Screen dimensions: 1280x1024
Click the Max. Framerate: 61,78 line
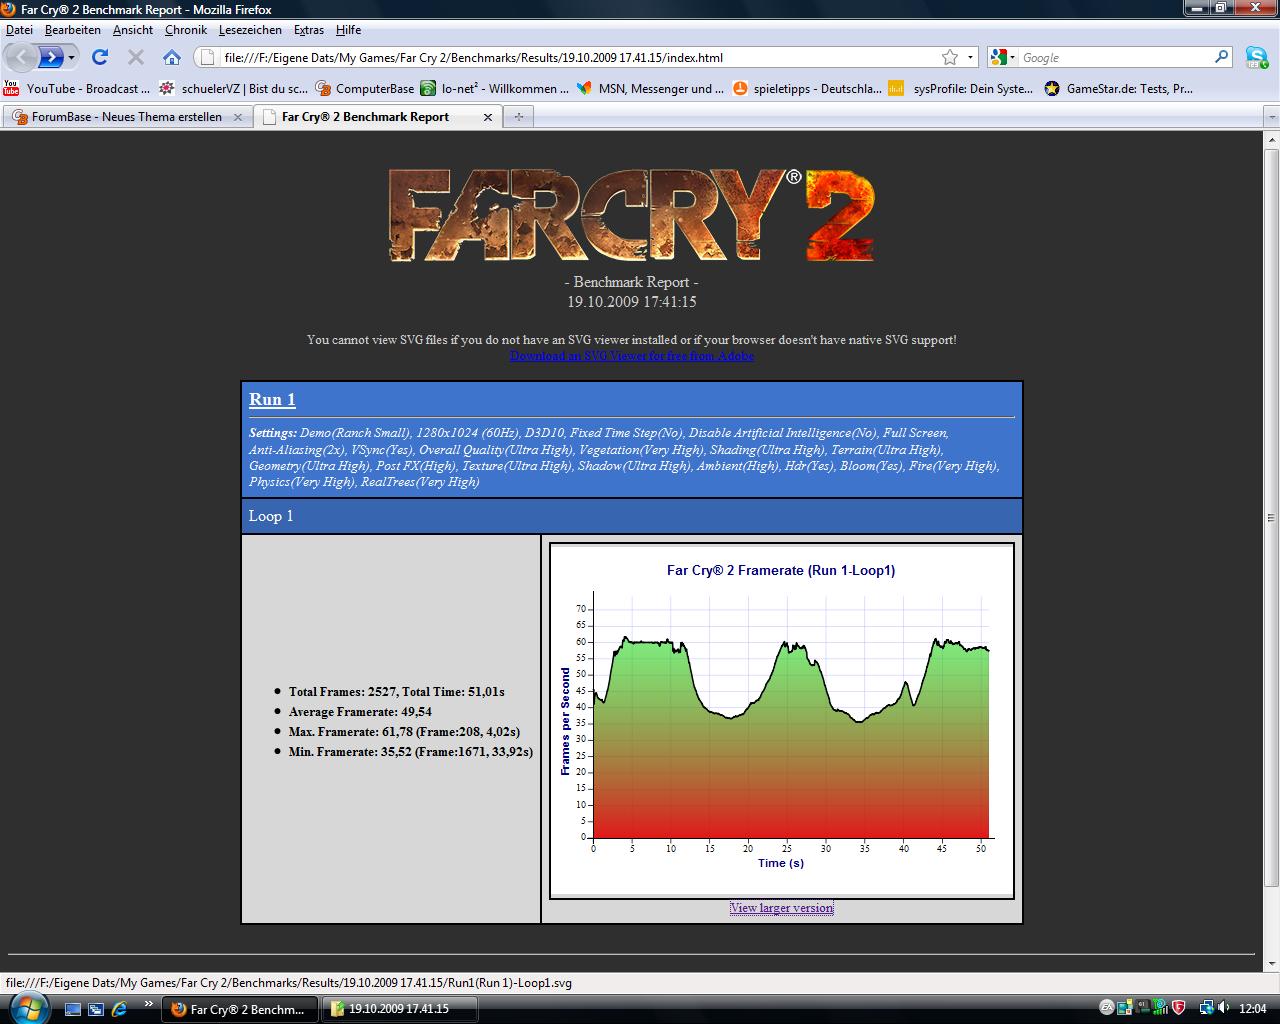pos(404,732)
